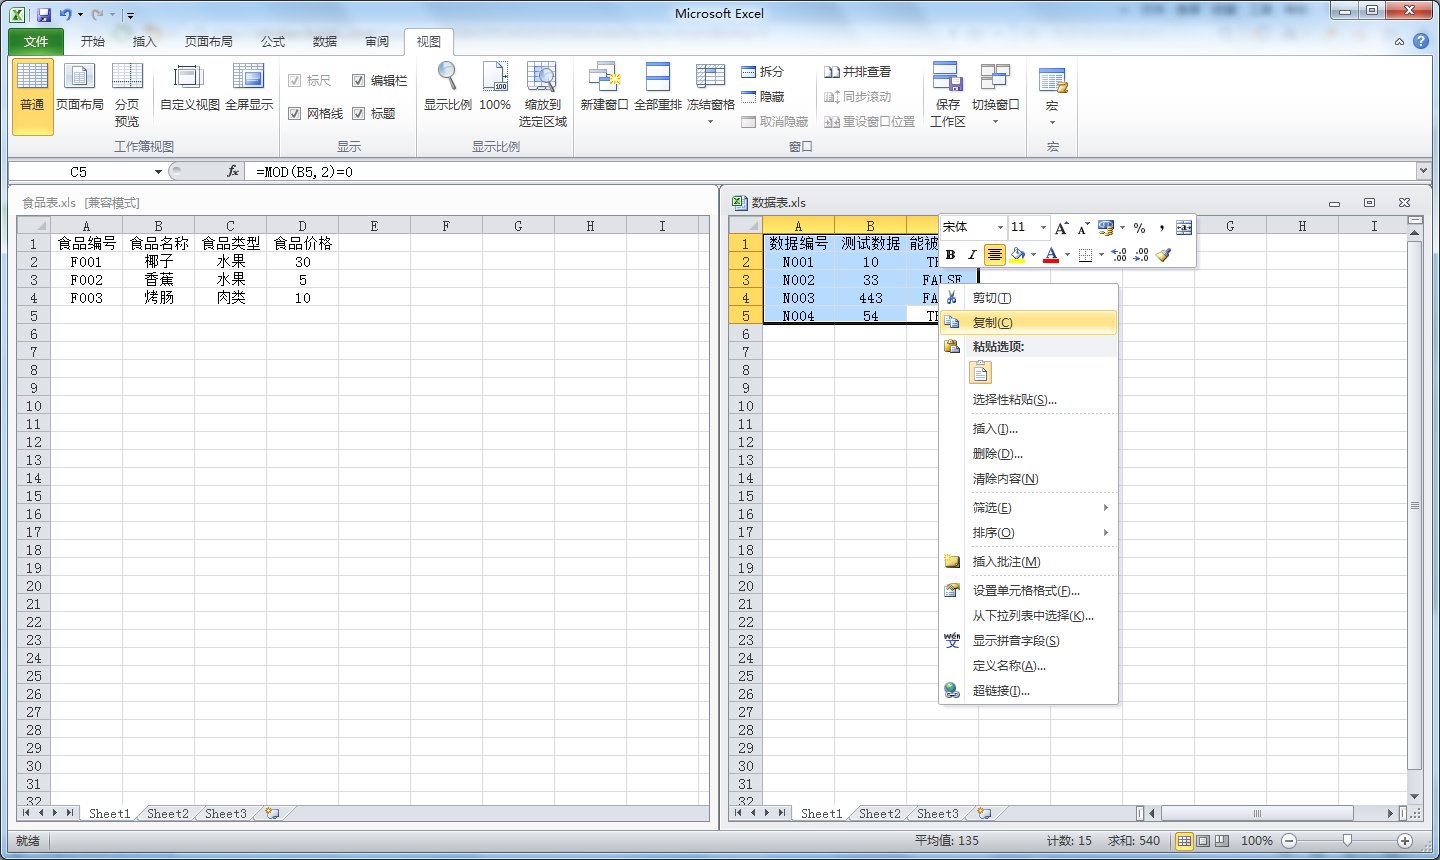Image resolution: width=1440 pixels, height=860 pixels.
Task: Uncheck the Headings (标题) checkbox
Action: tap(359, 114)
